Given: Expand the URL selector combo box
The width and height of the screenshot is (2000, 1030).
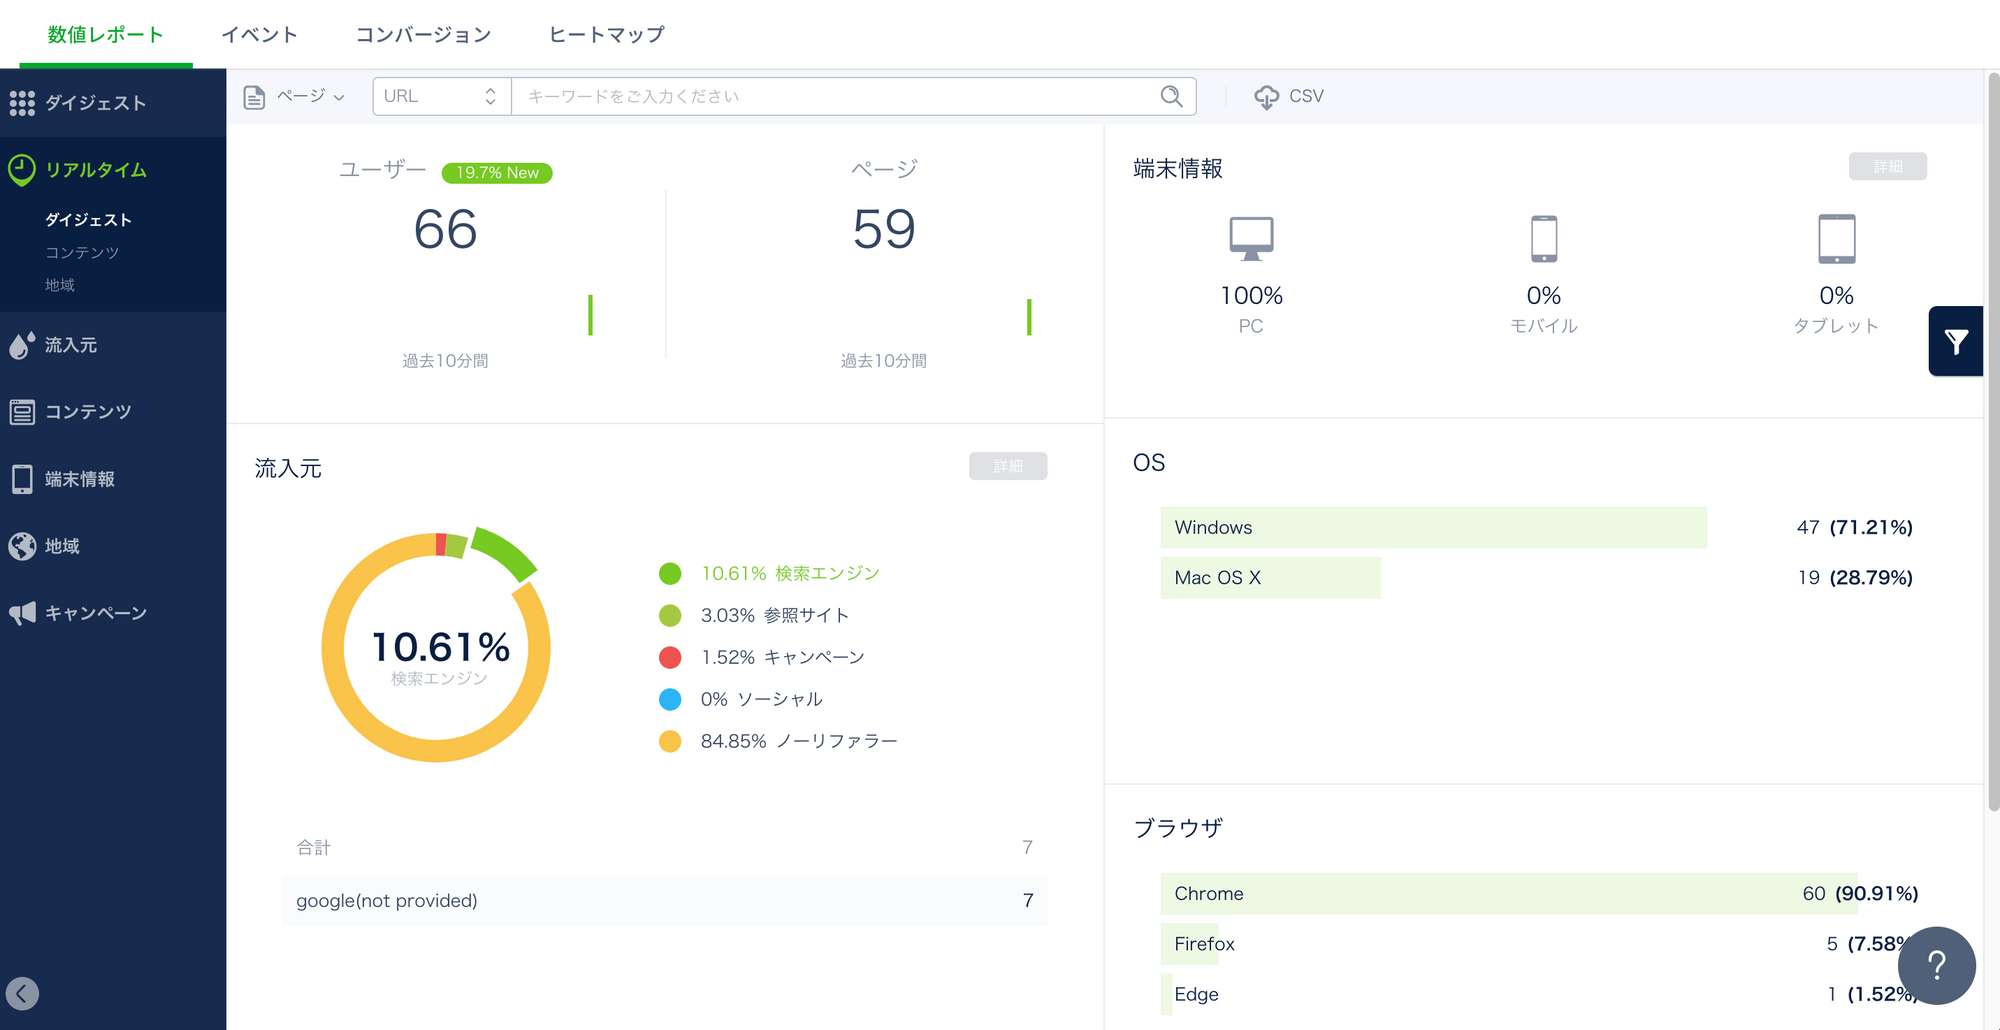Looking at the screenshot, I should point(441,96).
